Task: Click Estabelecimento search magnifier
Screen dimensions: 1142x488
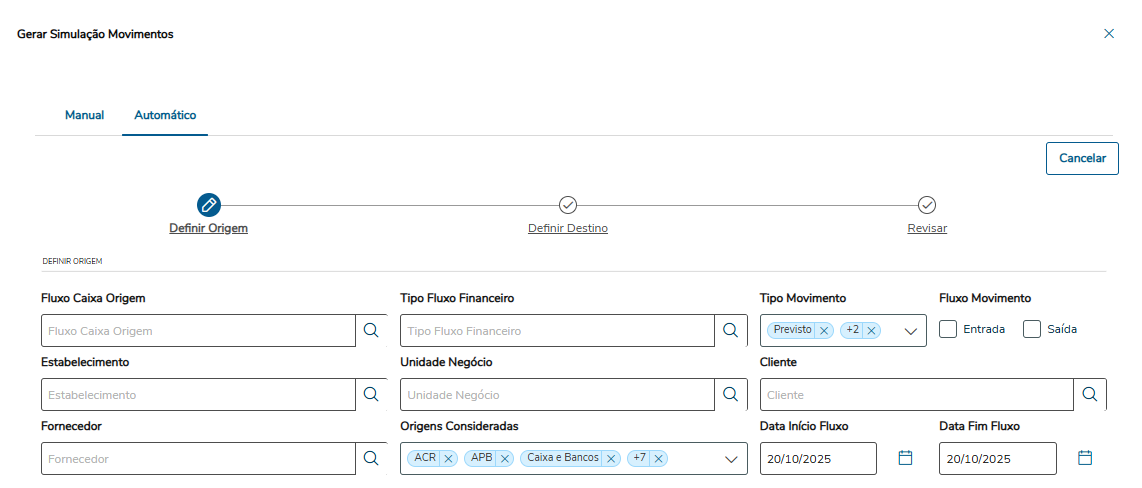Action: 371,394
